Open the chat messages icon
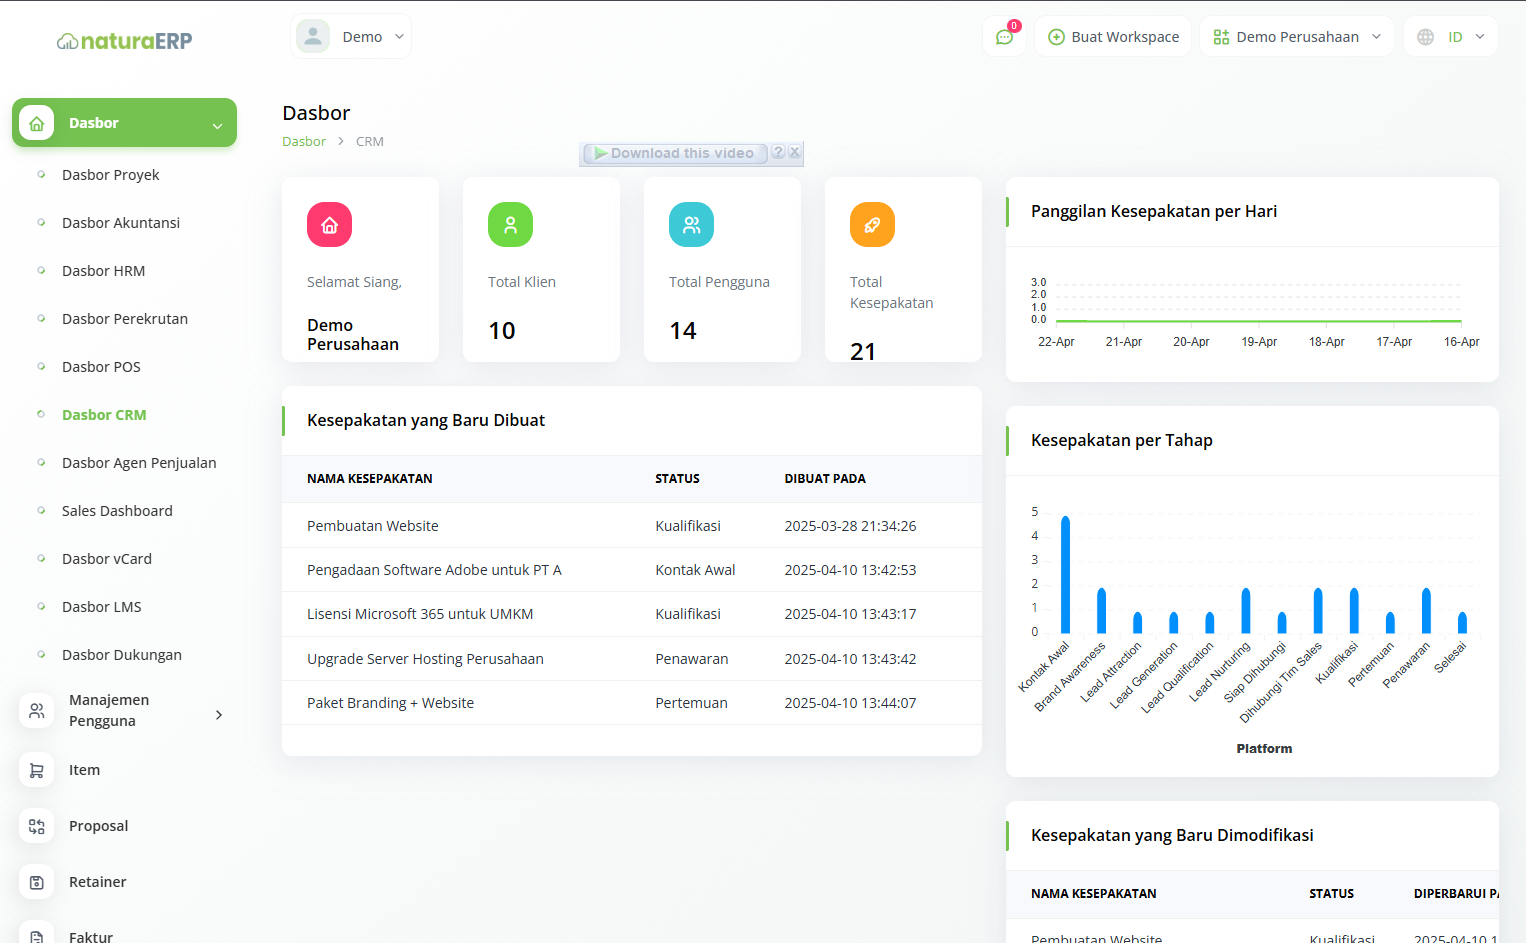The image size is (1526, 943). (1005, 37)
